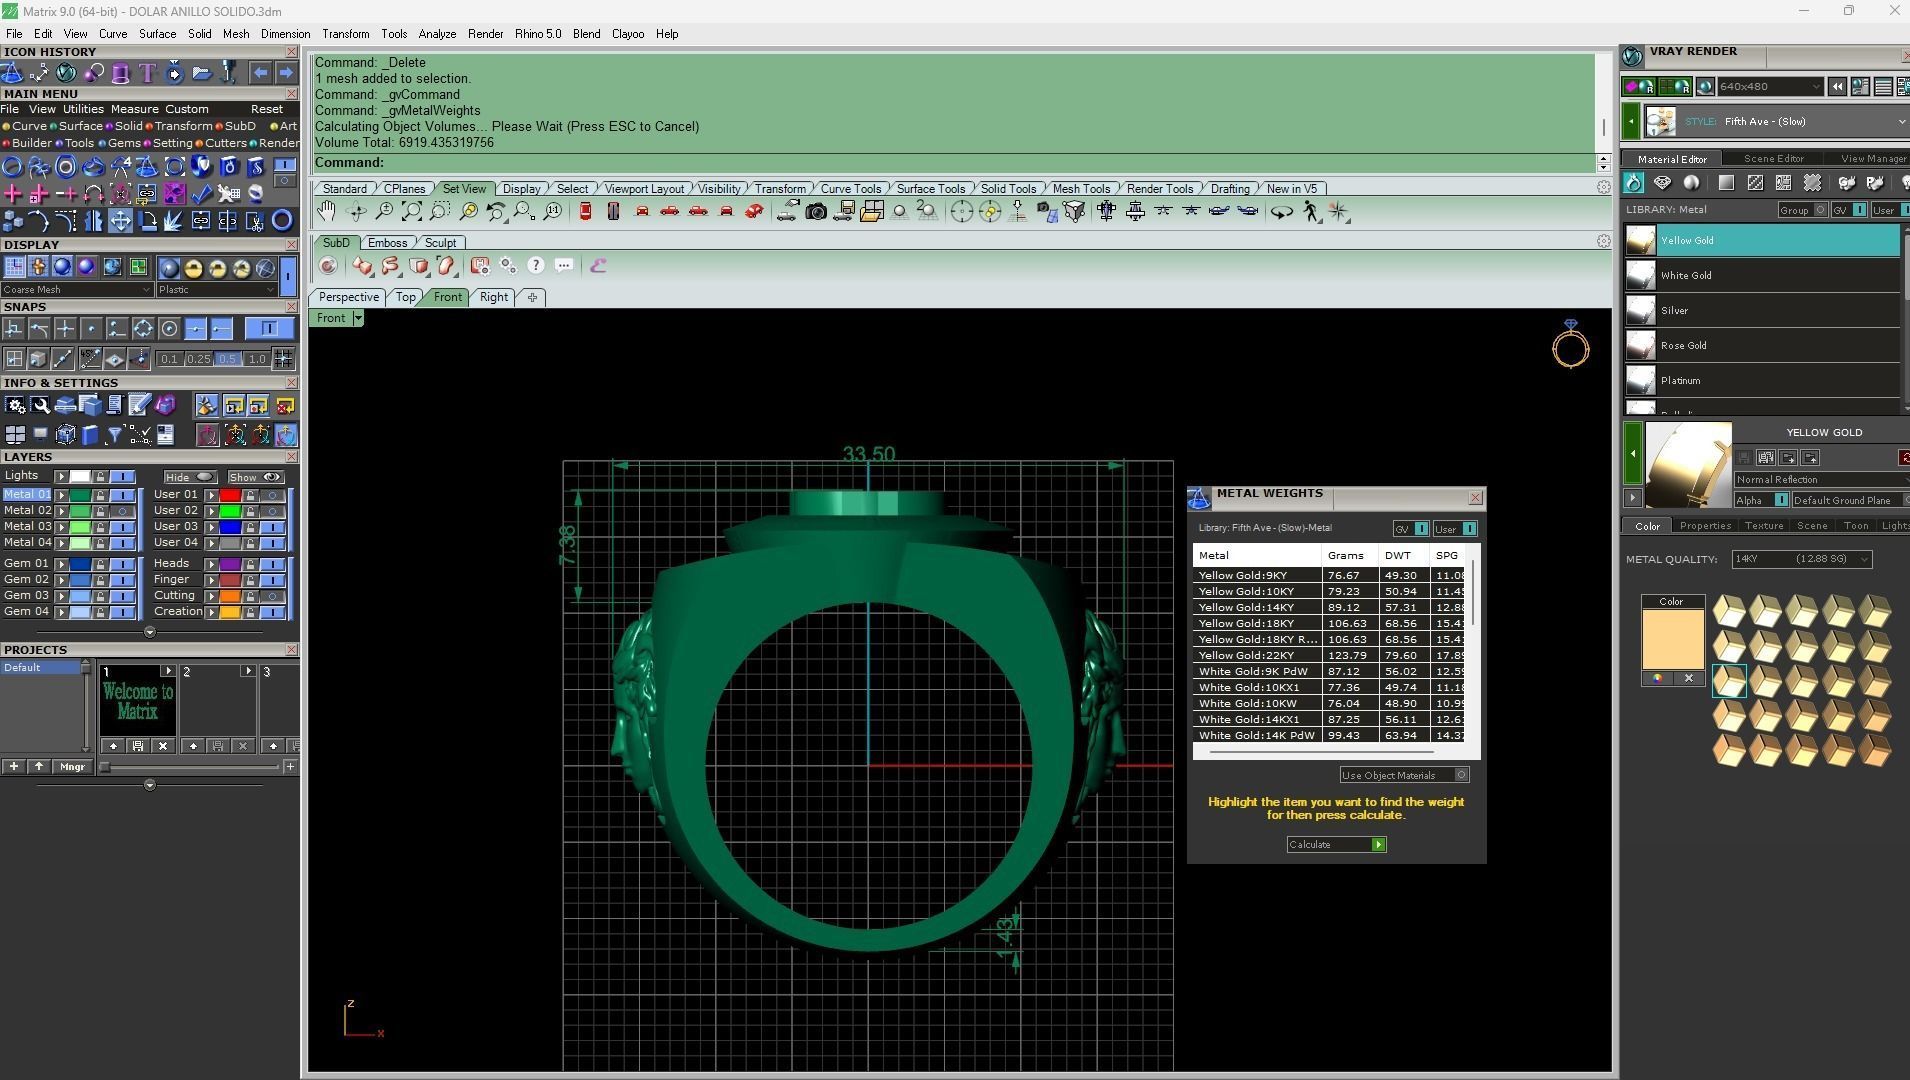Click the Welcome to Matrix project thumbnail
This screenshot has width=1910, height=1080.
tap(138, 702)
